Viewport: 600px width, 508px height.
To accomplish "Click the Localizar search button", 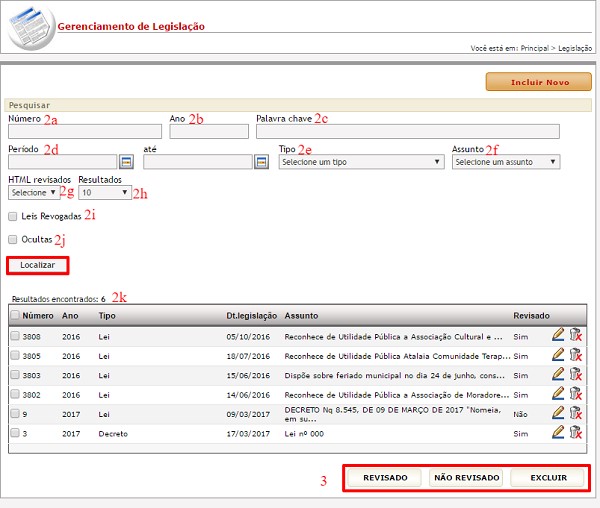I will 38,265.
